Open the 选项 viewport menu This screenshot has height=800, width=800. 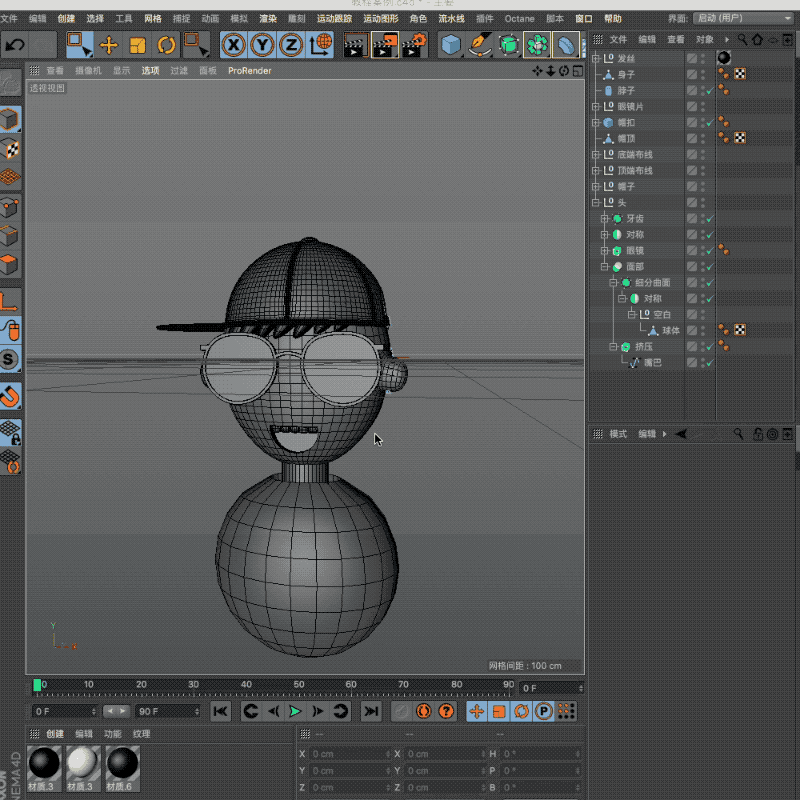pyautogui.click(x=150, y=71)
